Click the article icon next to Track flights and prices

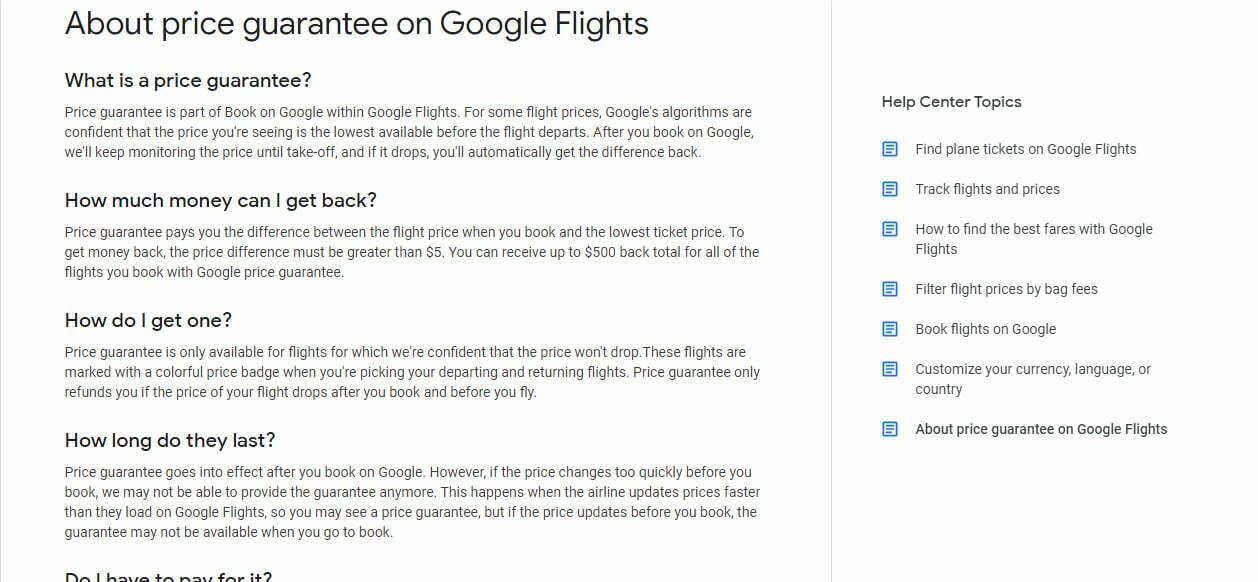(x=890, y=189)
